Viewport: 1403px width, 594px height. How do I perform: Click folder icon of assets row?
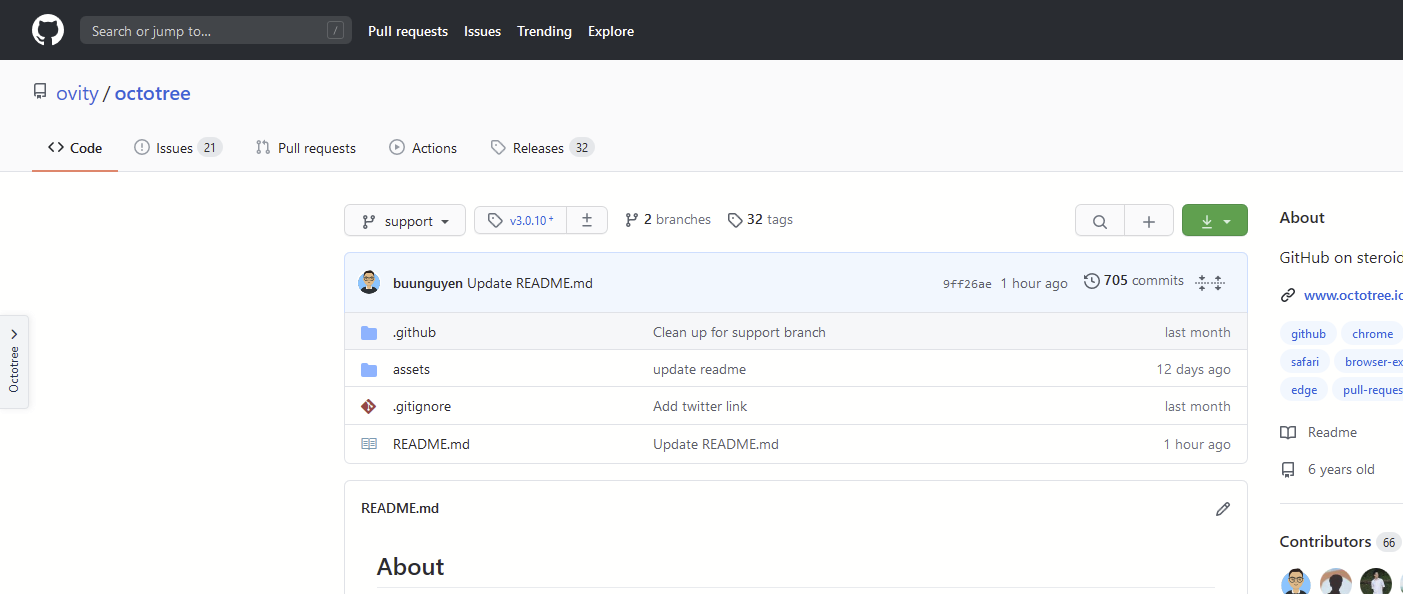point(369,370)
